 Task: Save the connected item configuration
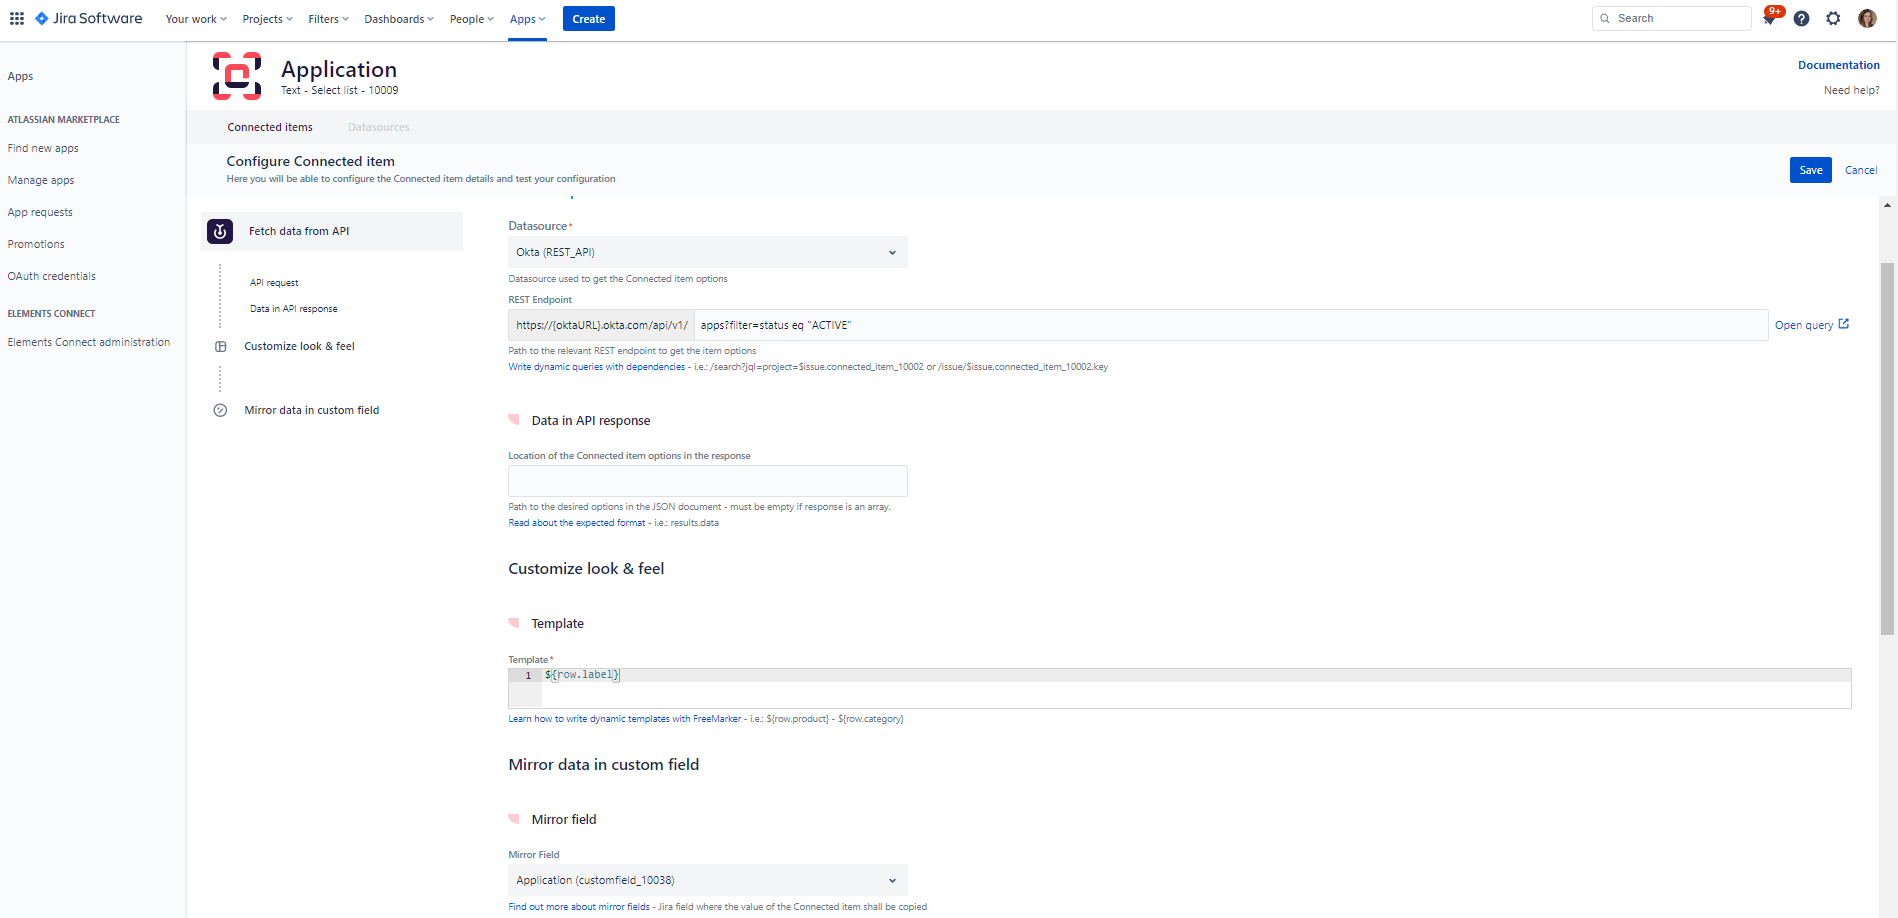[x=1810, y=170]
